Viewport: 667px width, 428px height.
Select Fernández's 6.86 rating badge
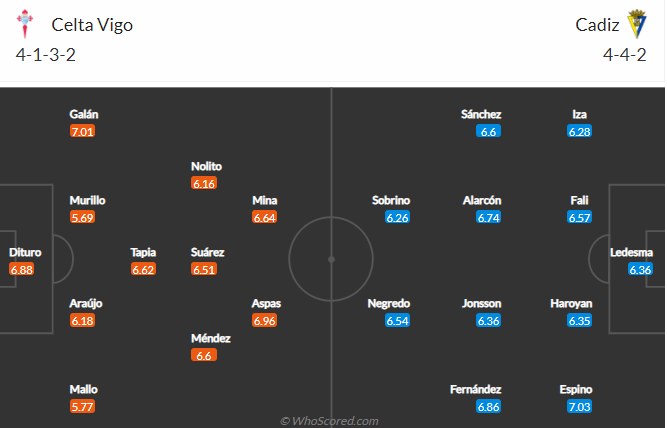tap(488, 407)
